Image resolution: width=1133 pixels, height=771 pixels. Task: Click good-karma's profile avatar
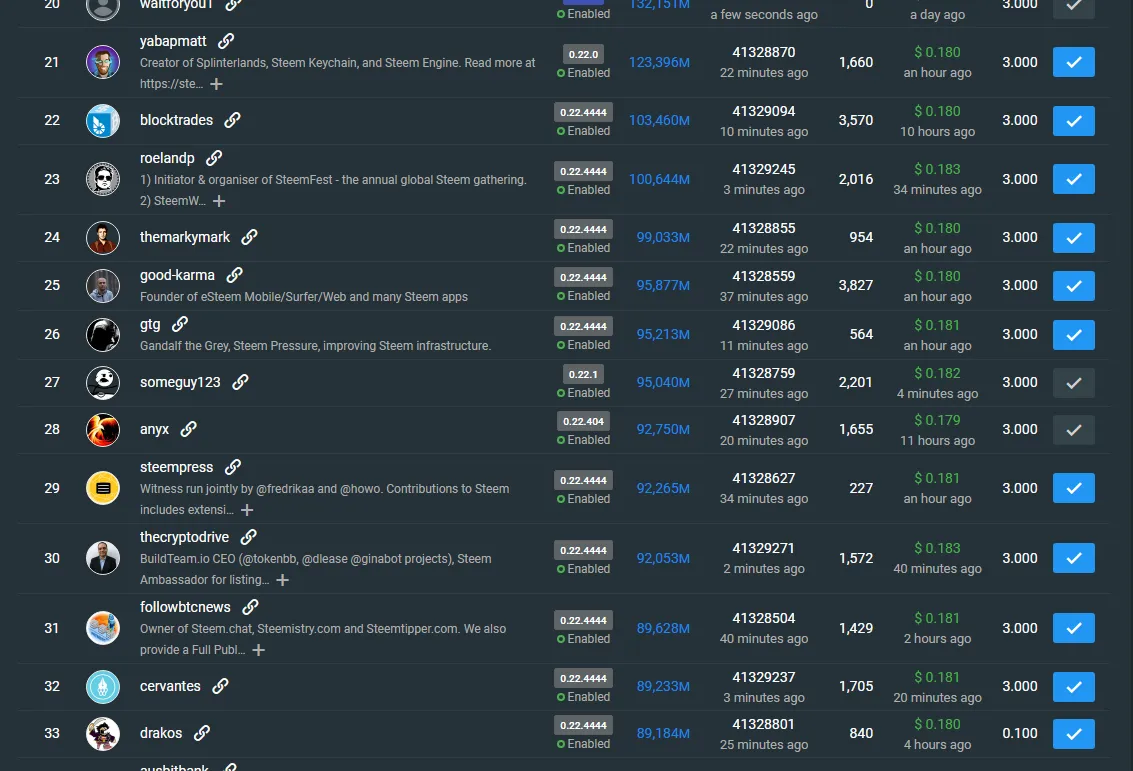pos(103,285)
